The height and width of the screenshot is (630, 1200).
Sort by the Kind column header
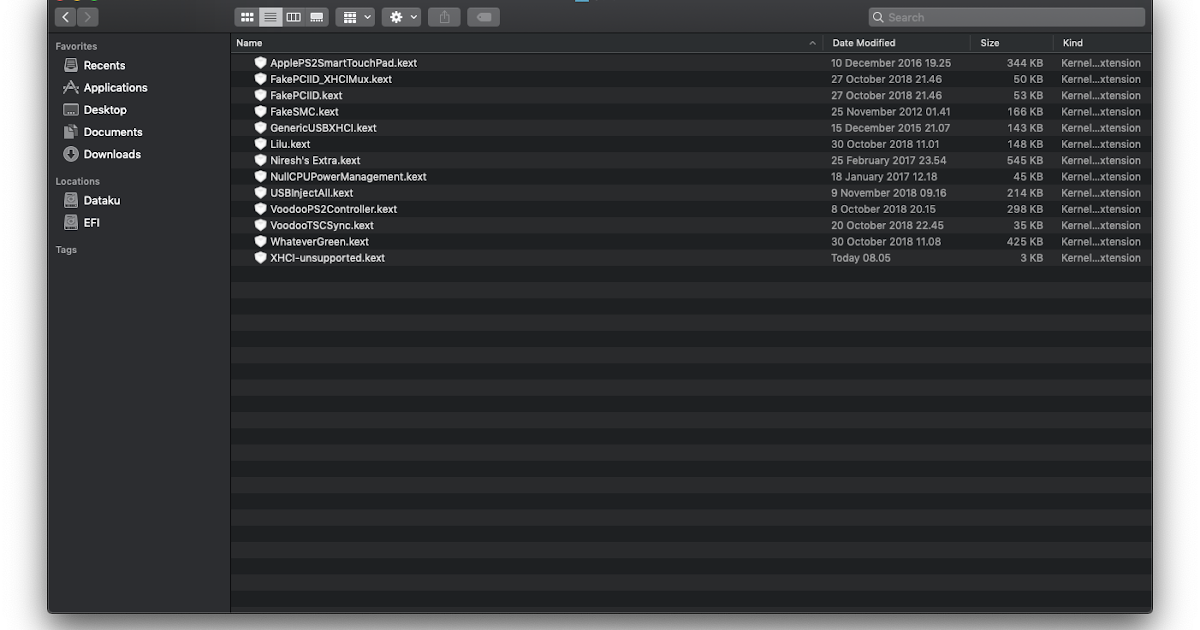point(1102,43)
